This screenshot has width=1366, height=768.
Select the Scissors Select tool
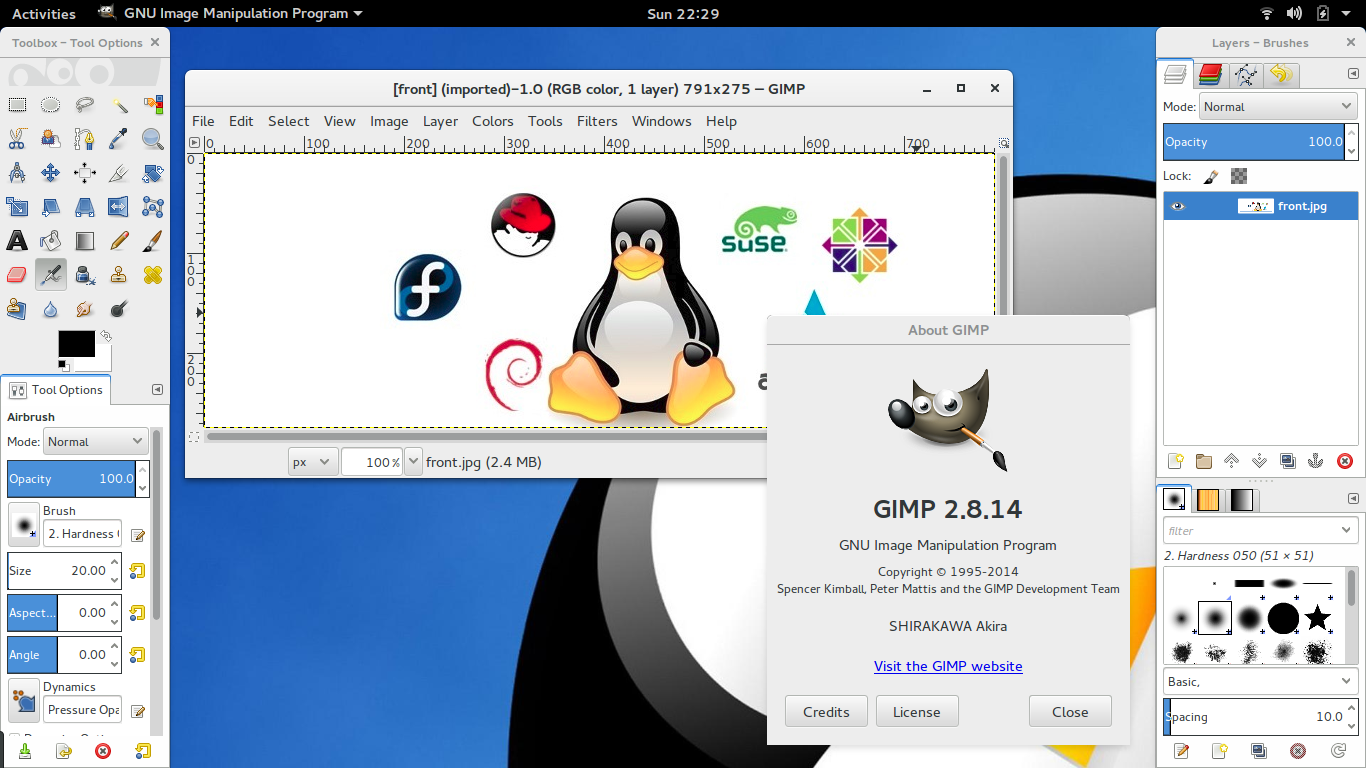pos(17,139)
